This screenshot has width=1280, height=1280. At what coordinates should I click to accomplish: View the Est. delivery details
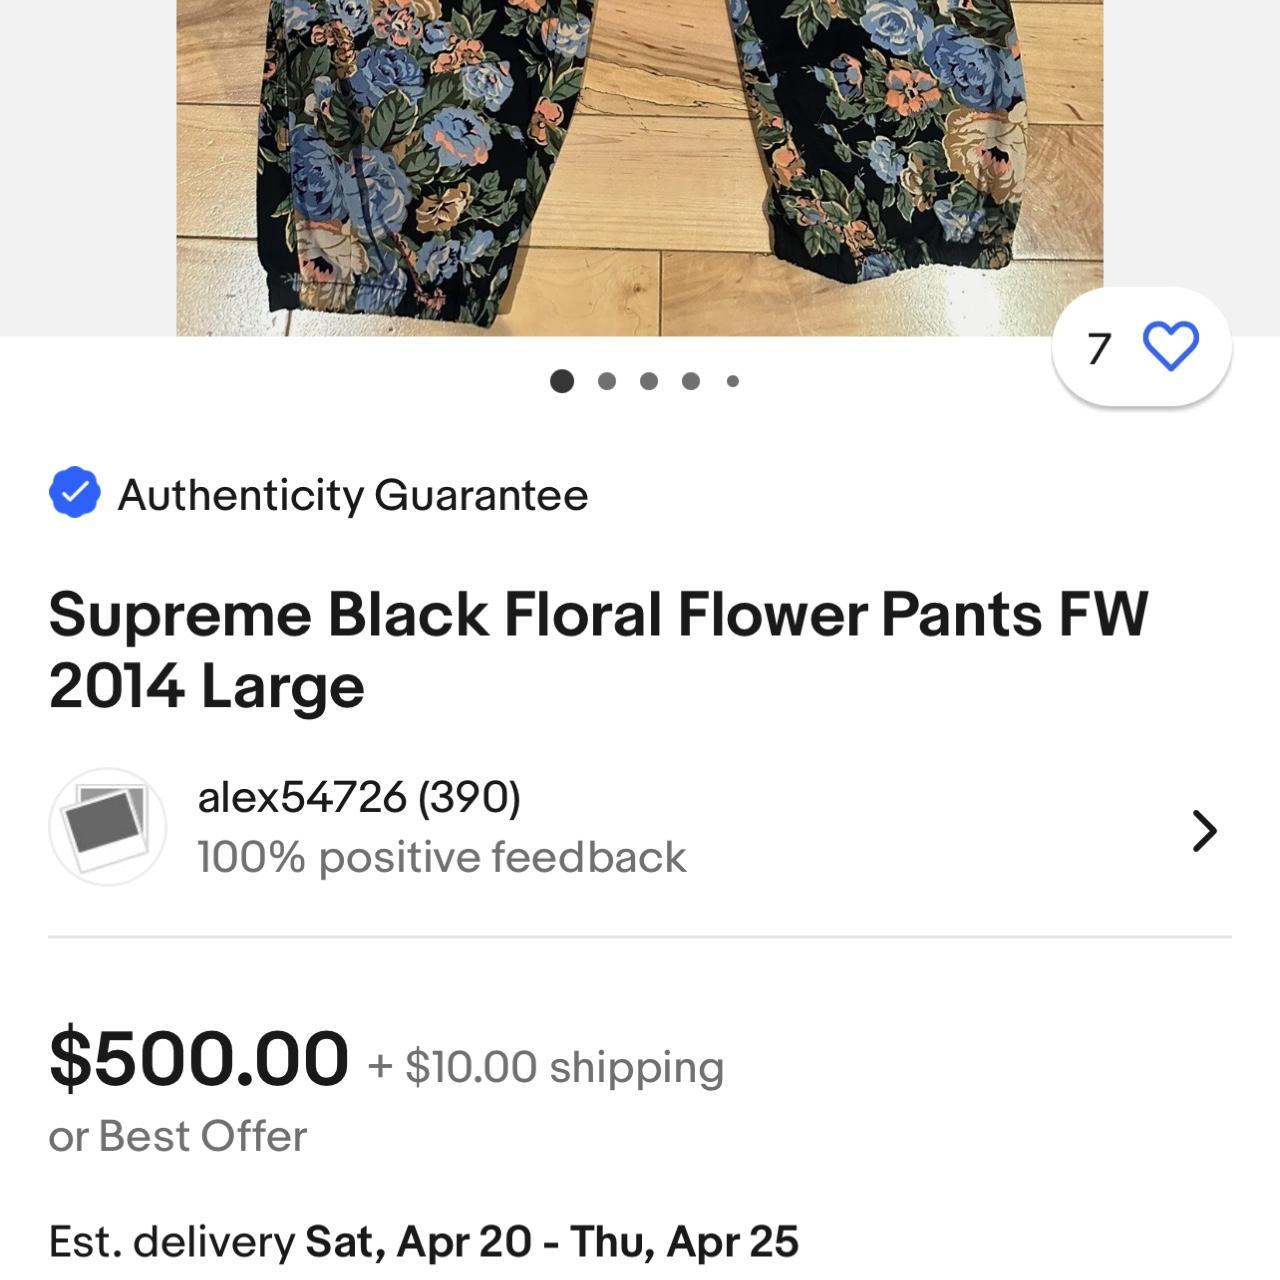424,1243
